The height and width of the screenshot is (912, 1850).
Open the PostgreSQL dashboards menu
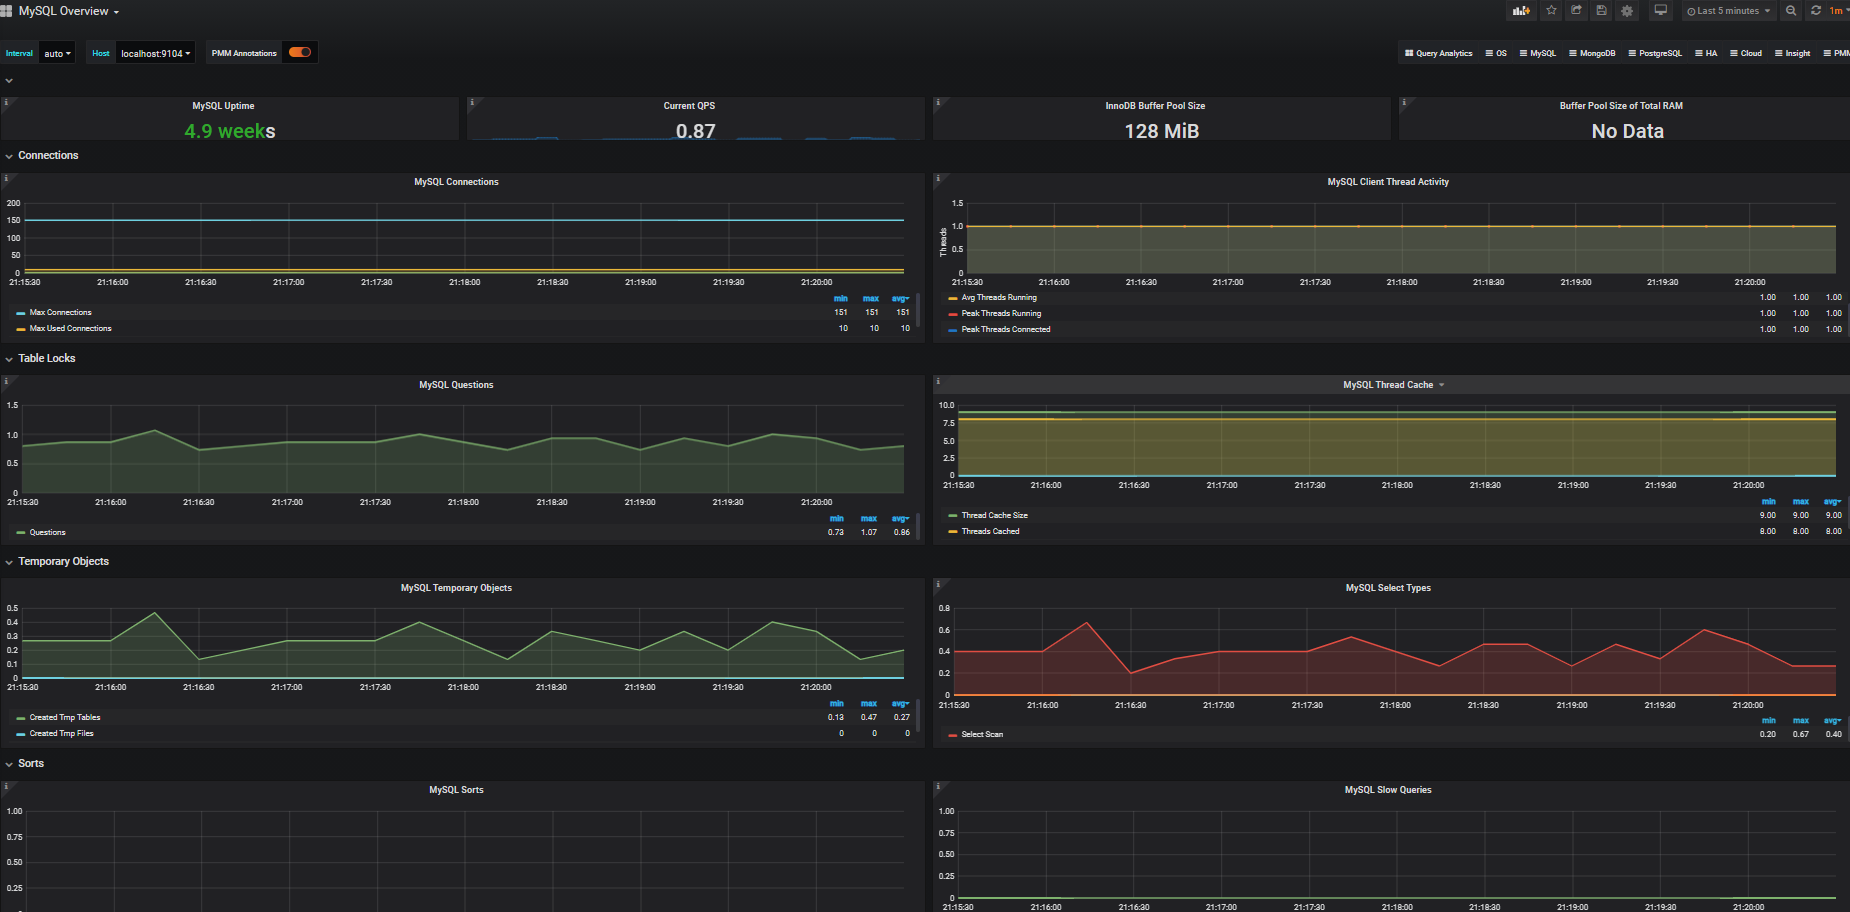coord(1655,52)
